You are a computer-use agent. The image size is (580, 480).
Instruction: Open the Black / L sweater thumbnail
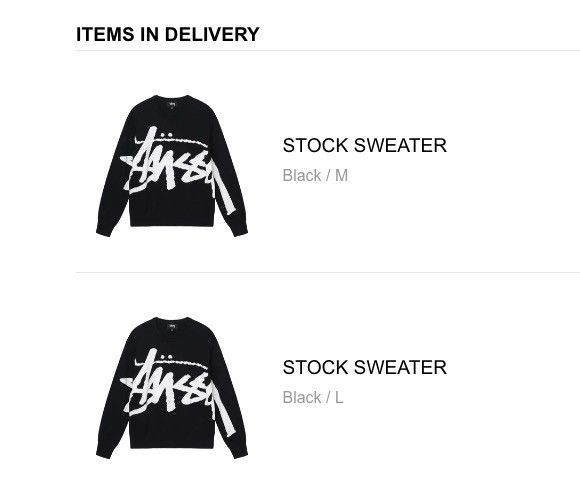pos(172,388)
